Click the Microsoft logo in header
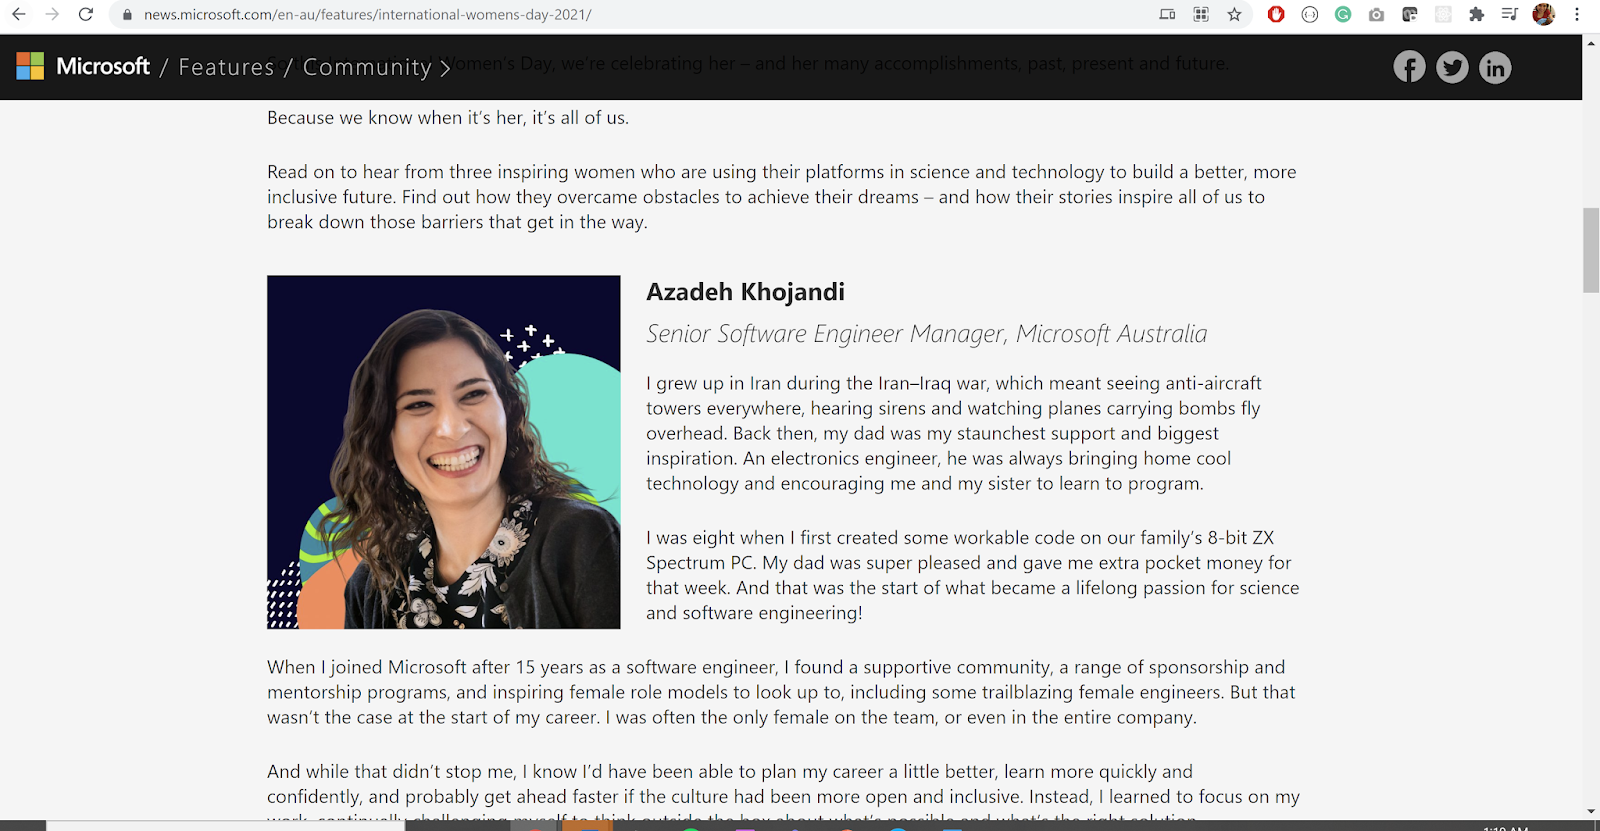The image size is (1600, 831). [83, 66]
